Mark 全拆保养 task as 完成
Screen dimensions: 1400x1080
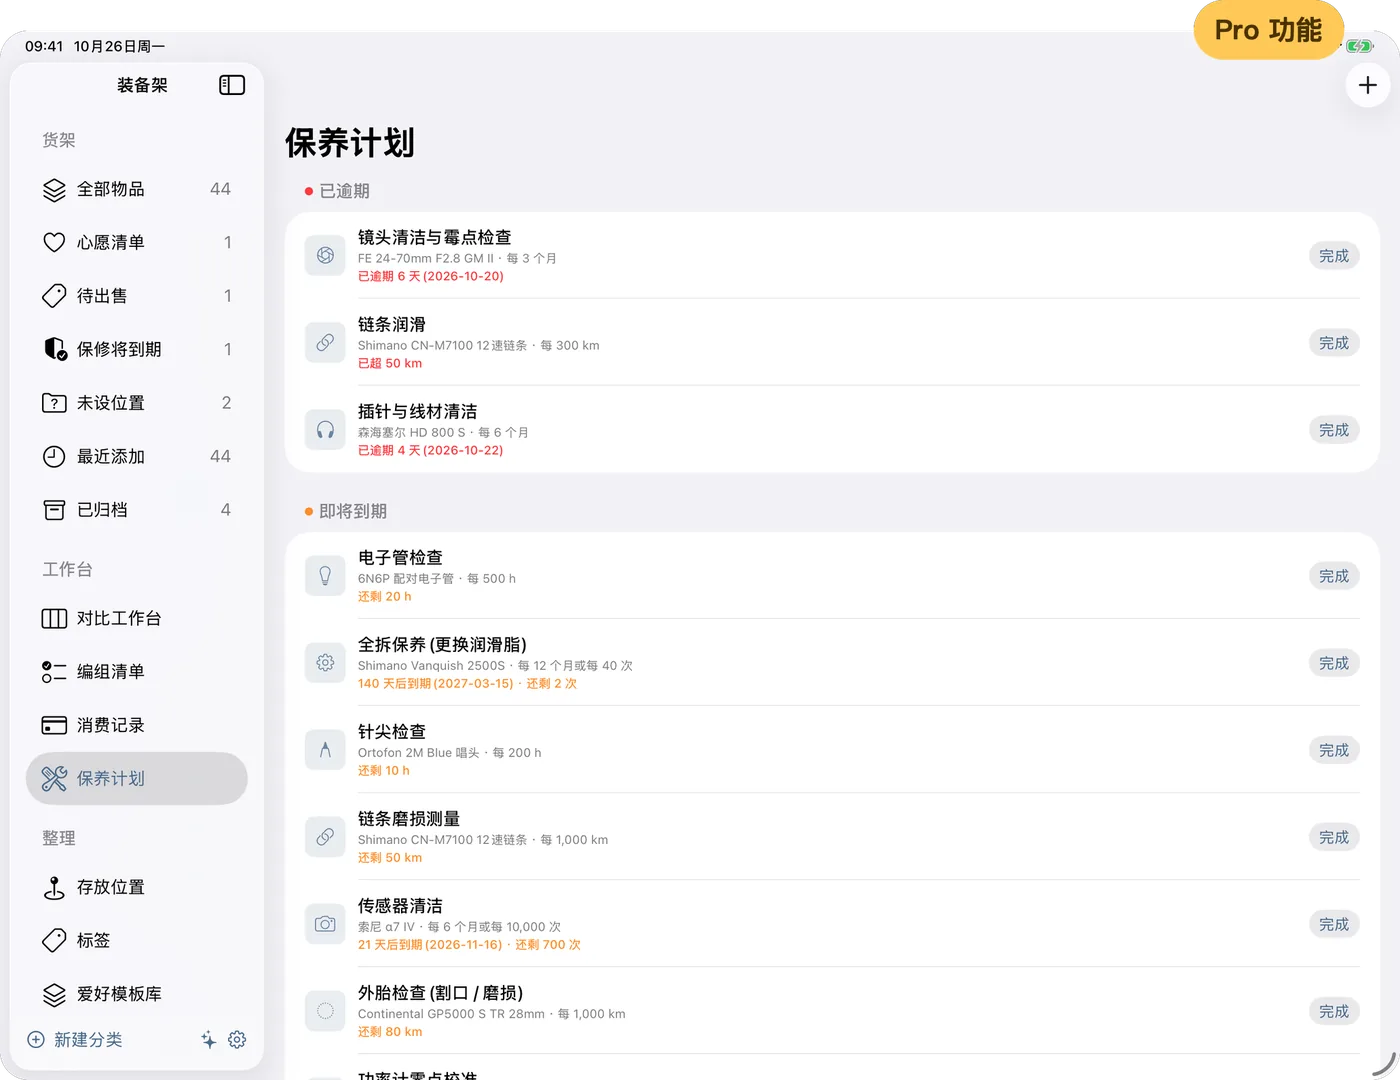(x=1334, y=663)
